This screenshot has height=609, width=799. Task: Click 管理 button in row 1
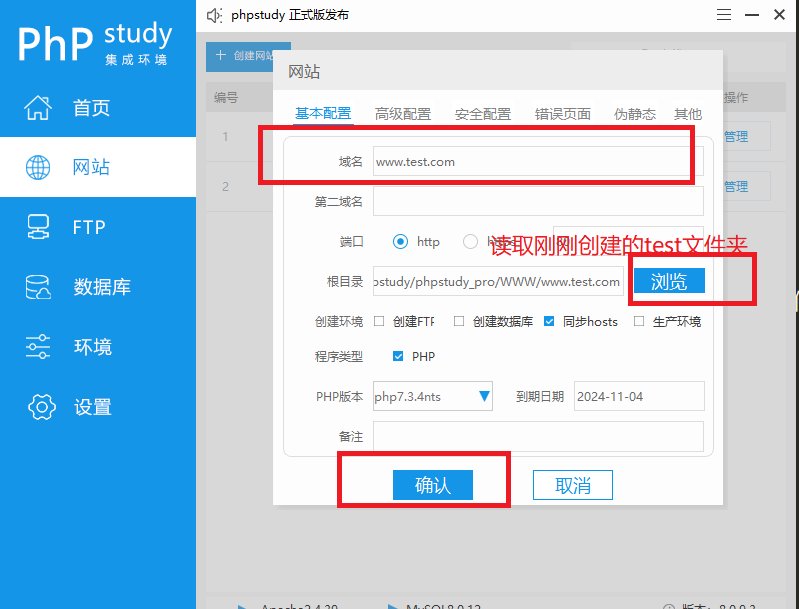pos(746,136)
